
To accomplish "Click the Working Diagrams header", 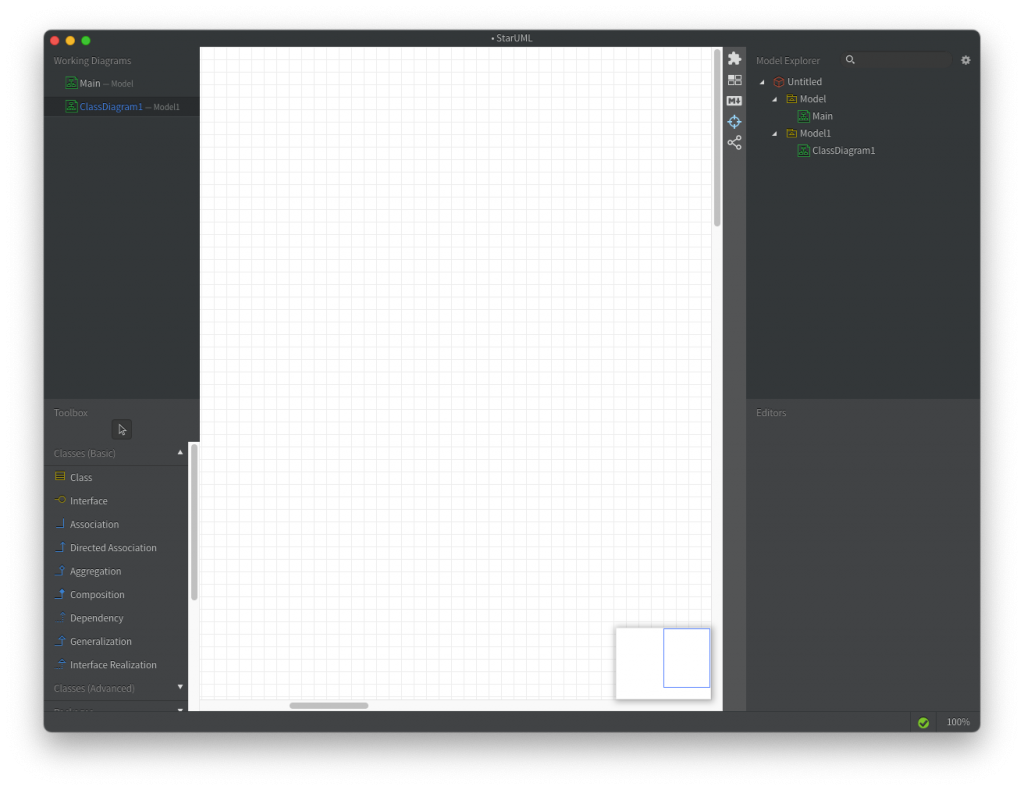I will pos(92,61).
